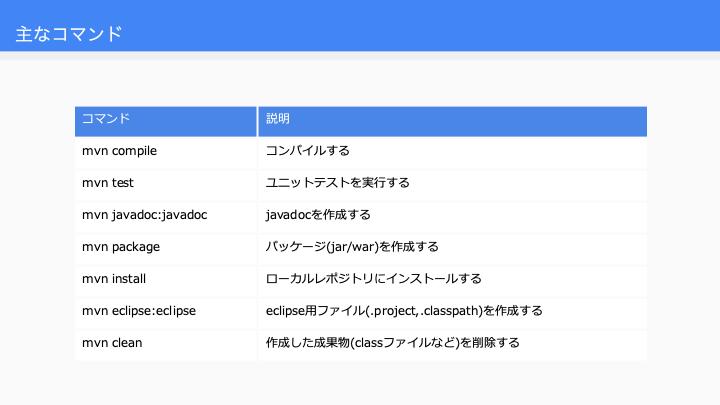Click the mvn javadoc:javadoc cell
The image size is (720, 405).
tap(166, 217)
